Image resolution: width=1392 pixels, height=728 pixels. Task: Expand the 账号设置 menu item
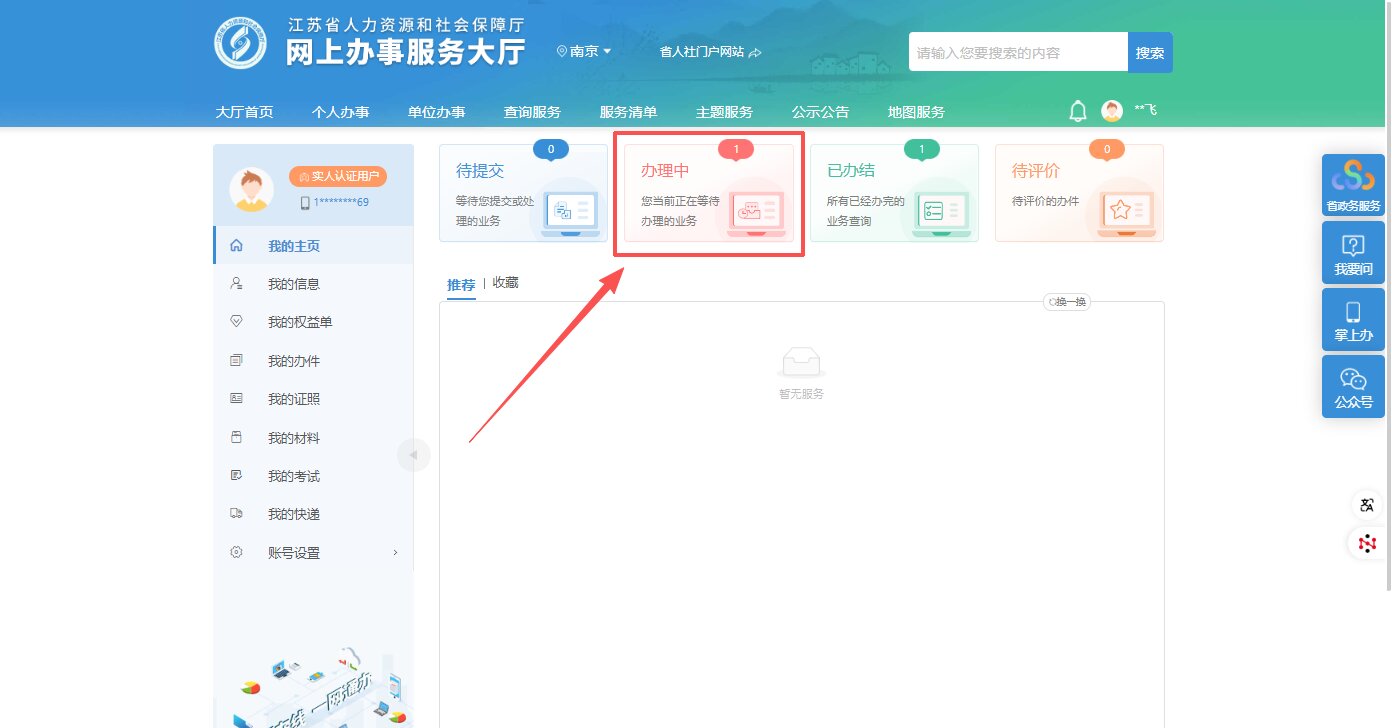313,553
